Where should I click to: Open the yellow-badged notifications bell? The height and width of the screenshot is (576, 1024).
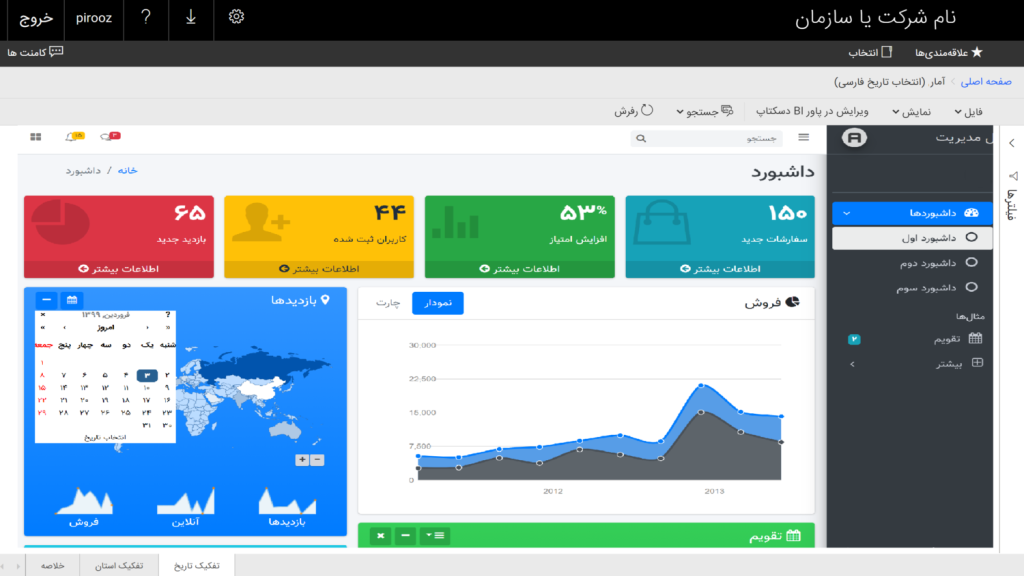coord(74,136)
